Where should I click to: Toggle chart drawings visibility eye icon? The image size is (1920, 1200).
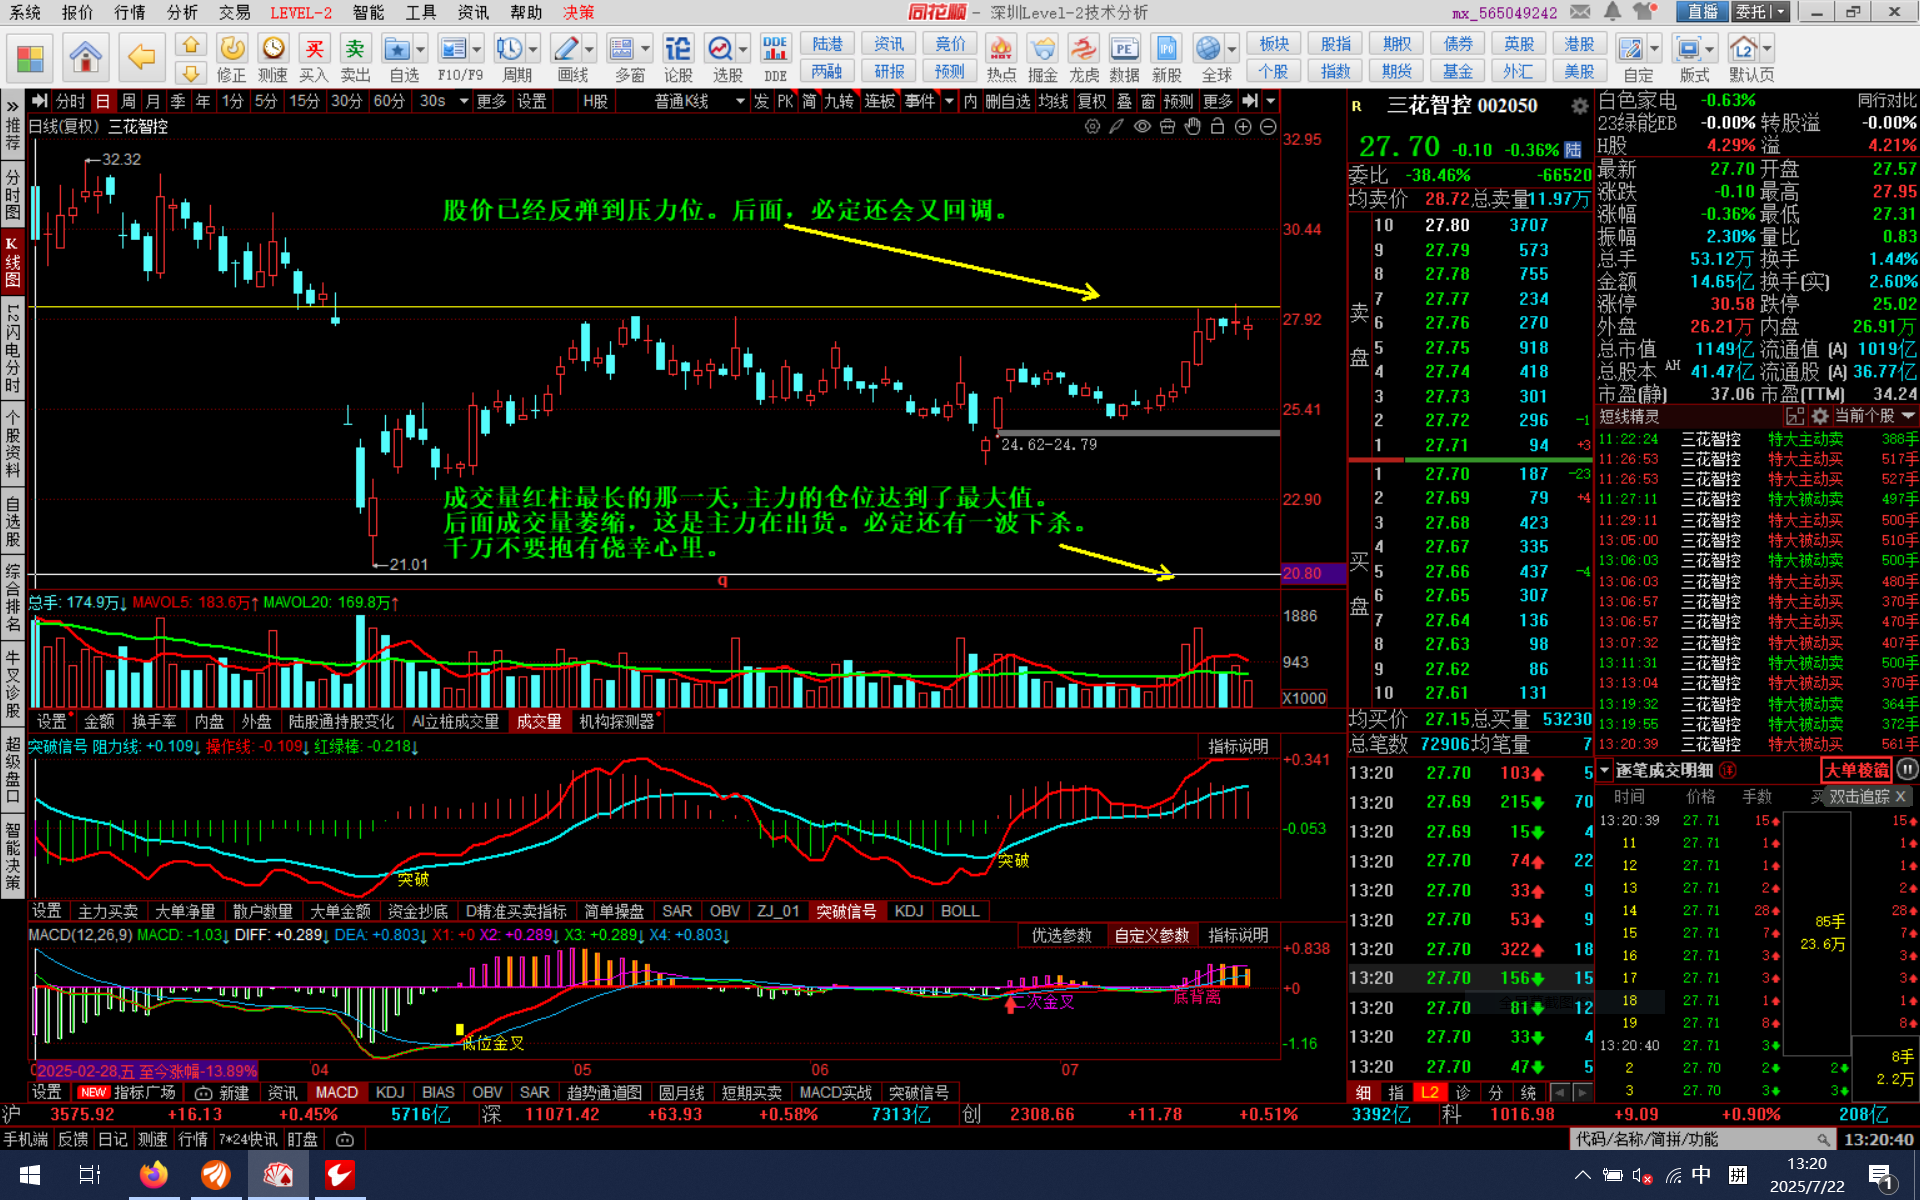[1142, 127]
